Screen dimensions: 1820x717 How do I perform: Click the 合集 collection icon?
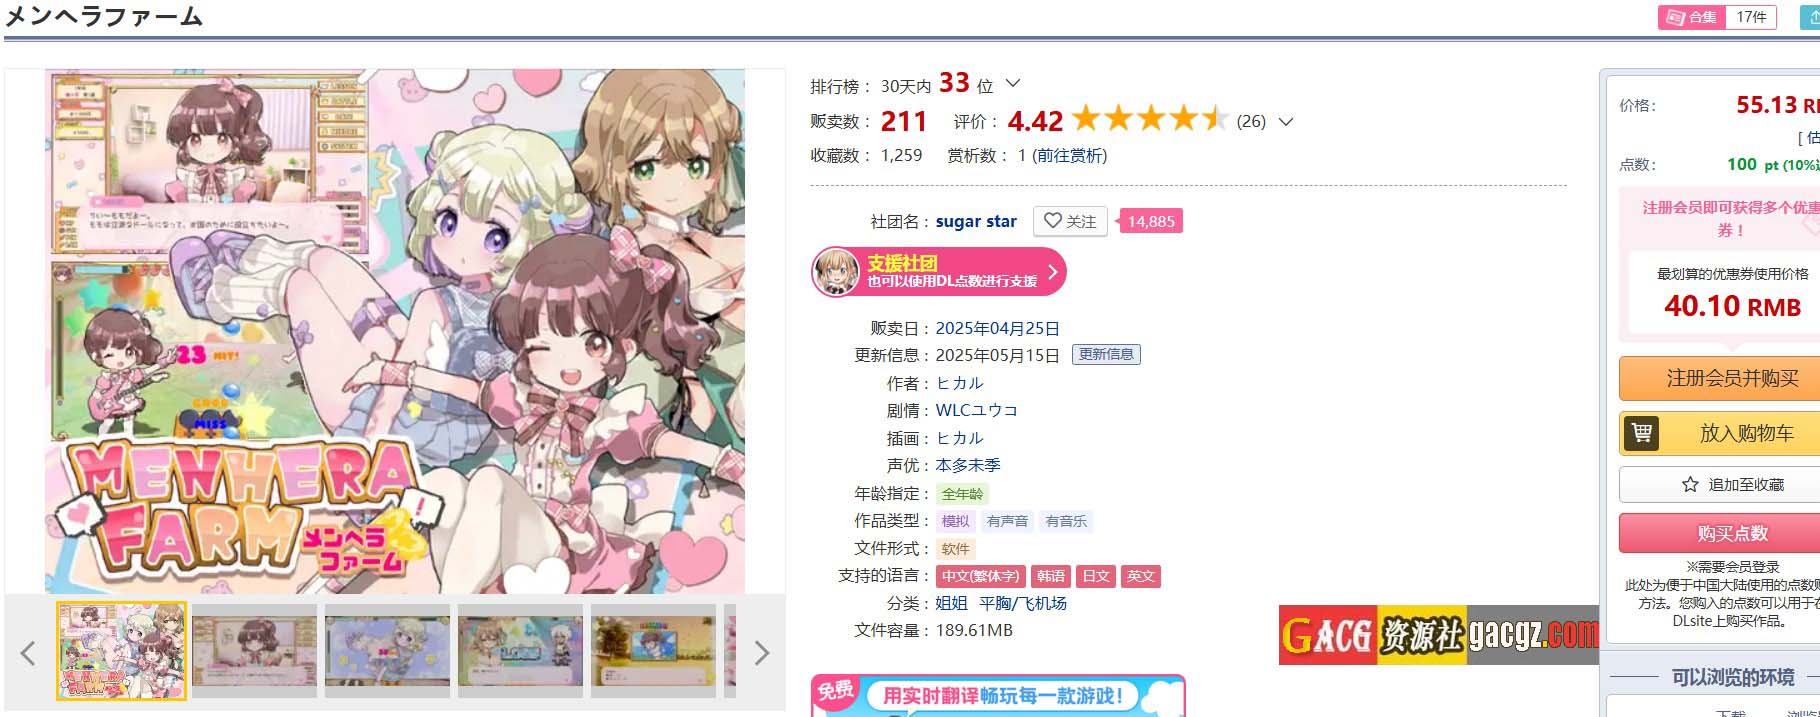pos(1676,17)
